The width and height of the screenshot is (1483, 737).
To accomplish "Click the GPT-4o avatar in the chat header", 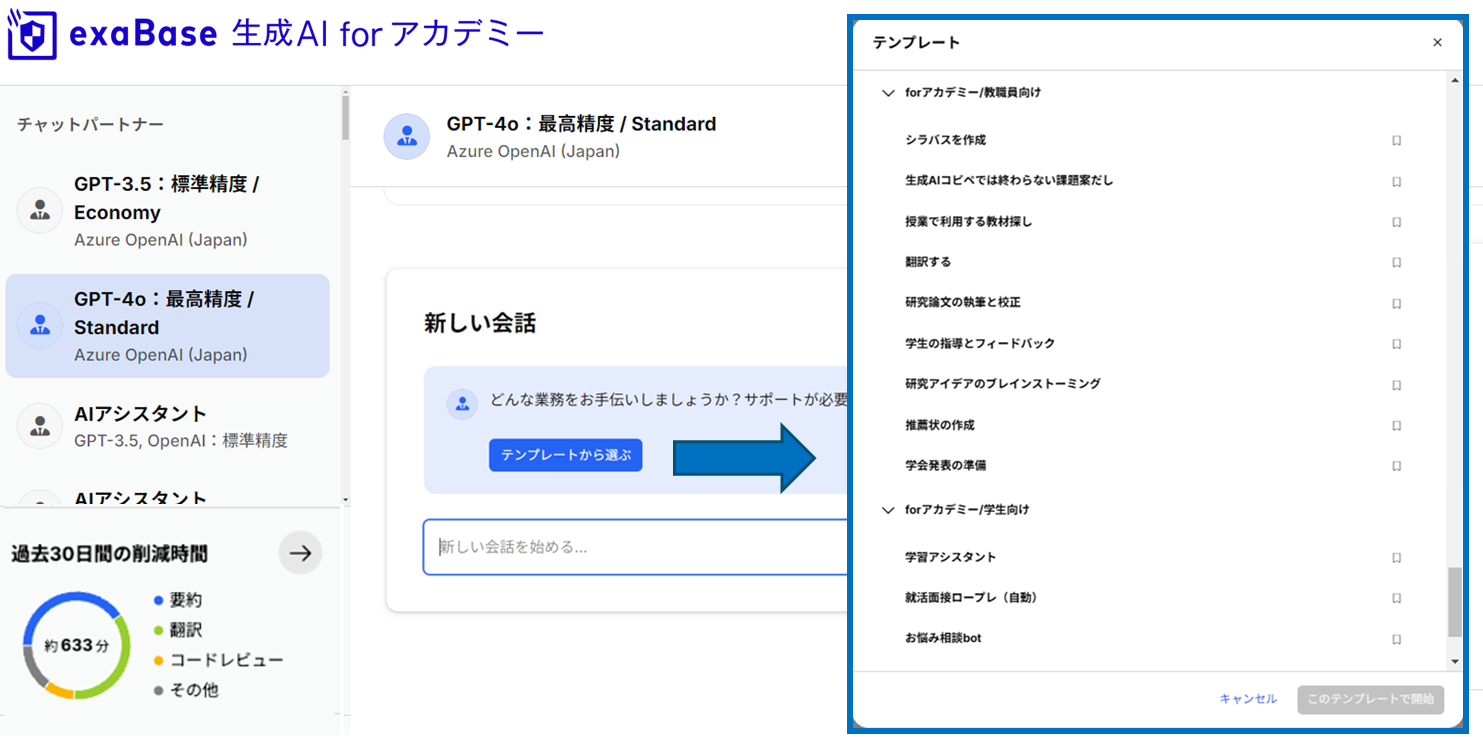I will [406, 135].
